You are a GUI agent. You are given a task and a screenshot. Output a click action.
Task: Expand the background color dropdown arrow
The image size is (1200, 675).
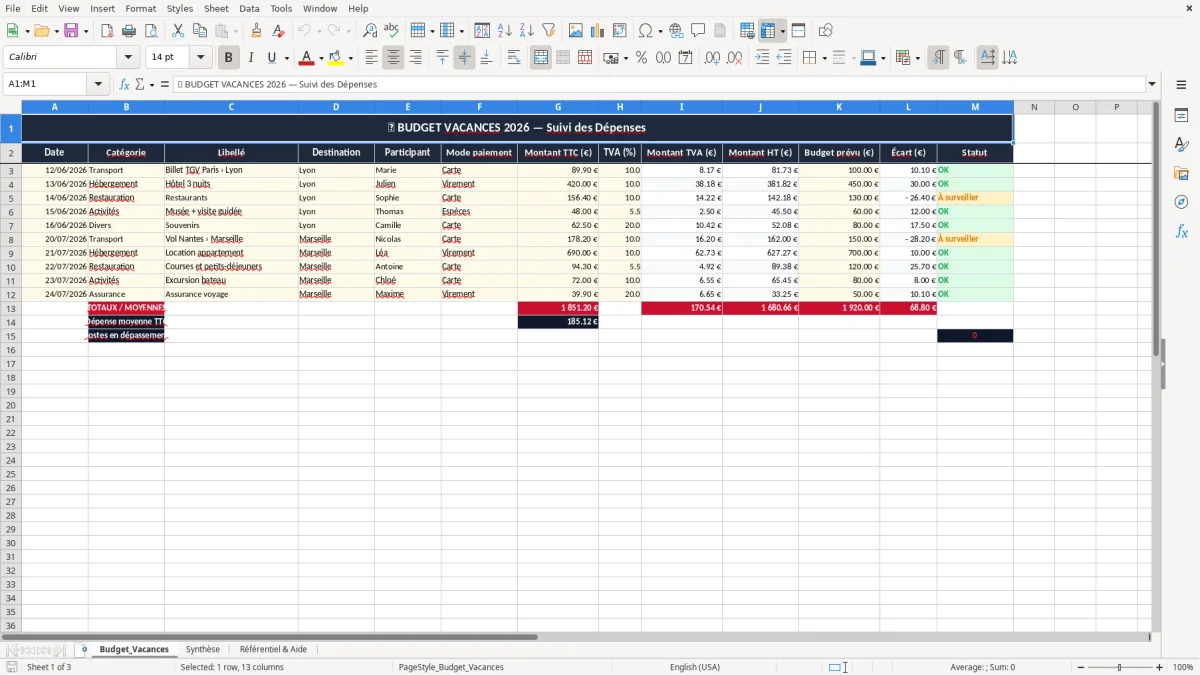350,58
